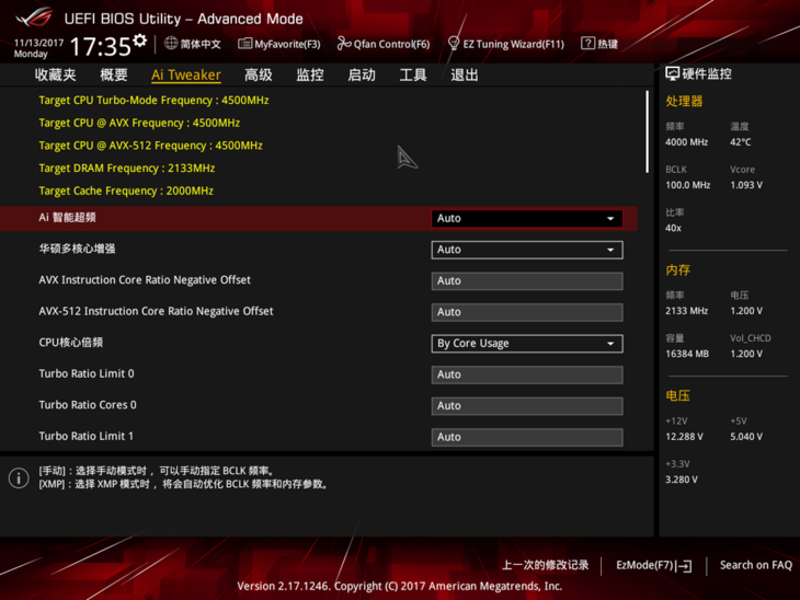Click the 电压 section heading
800x600 pixels.
678,395
